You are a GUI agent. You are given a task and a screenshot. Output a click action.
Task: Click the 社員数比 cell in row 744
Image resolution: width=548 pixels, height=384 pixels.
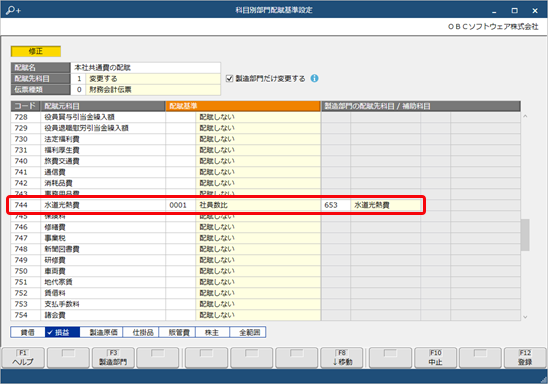click(x=258, y=205)
